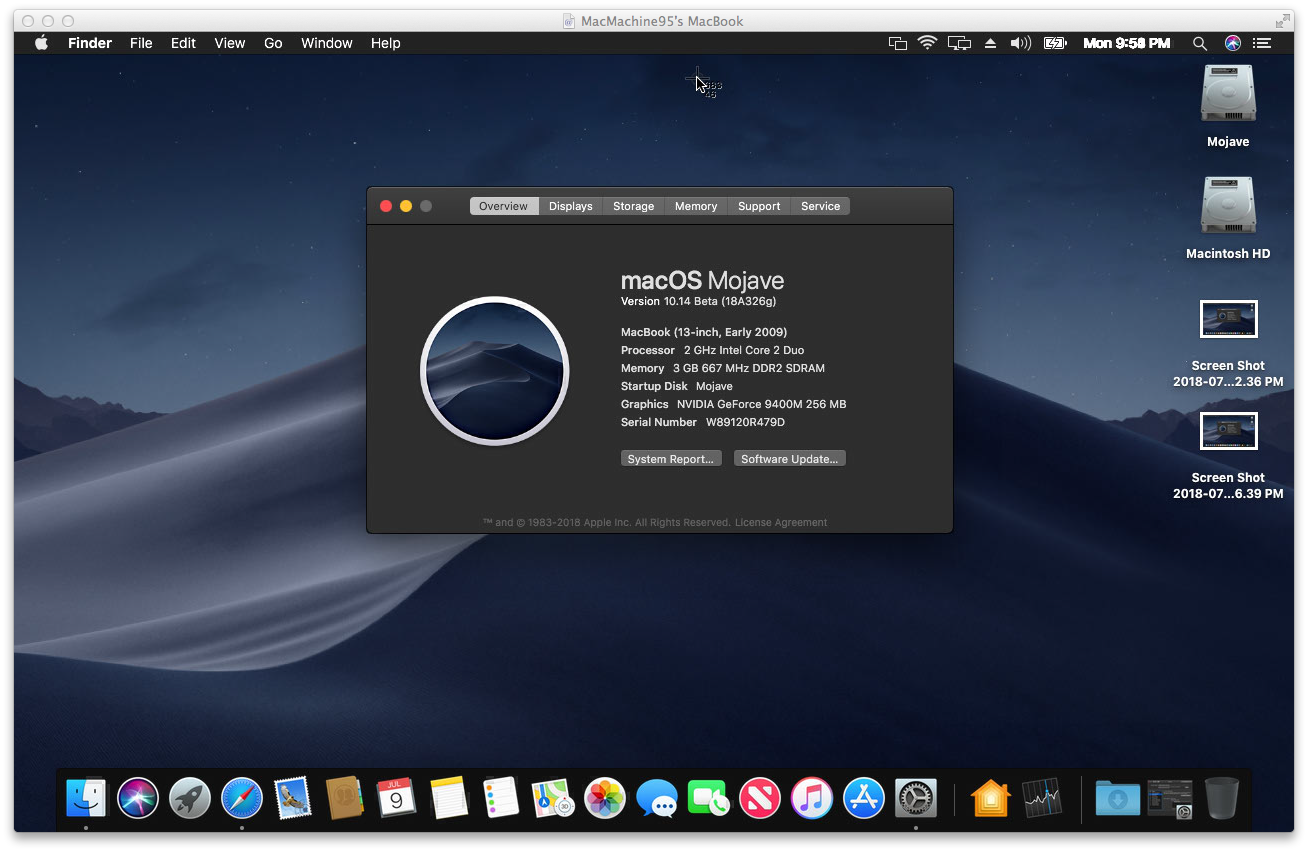The image size is (1308, 852).
Task: Open the App Store icon
Action: [864, 798]
